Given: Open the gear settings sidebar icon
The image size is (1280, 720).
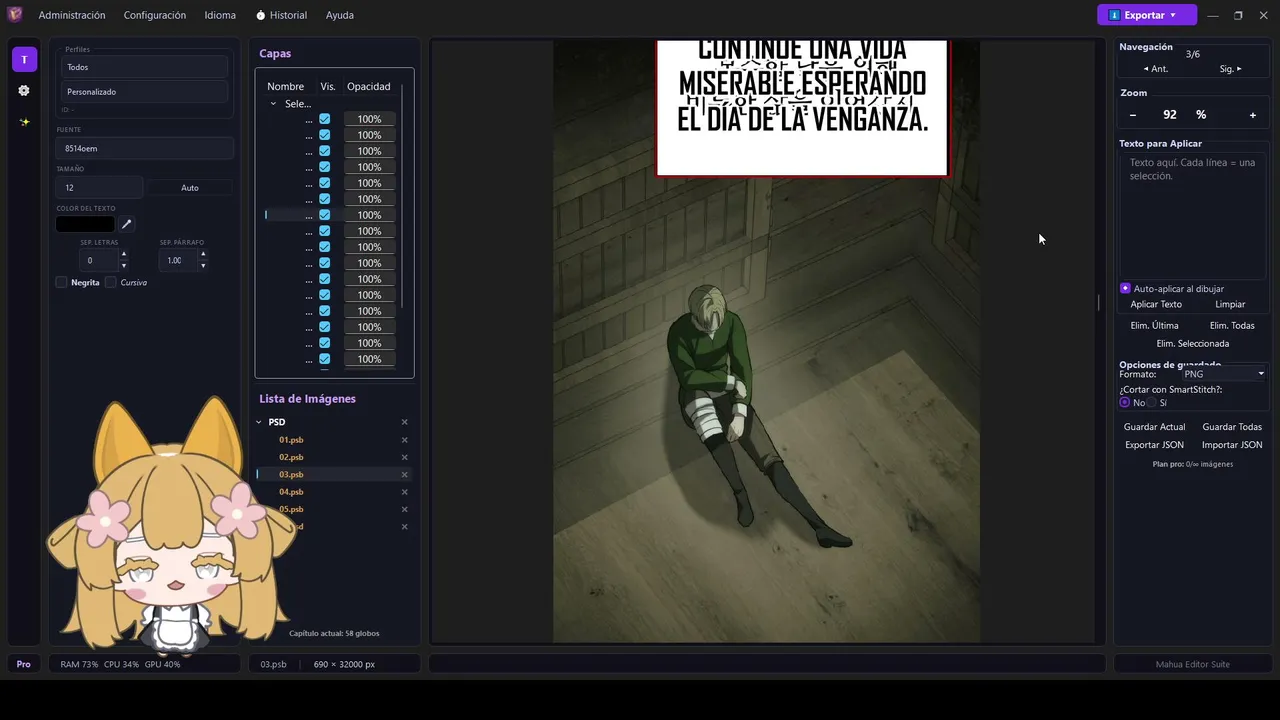Looking at the screenshot, I should 24,90.
